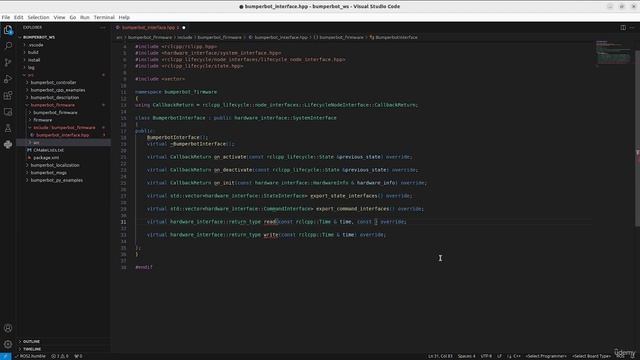Open the Accounts icon in activity bar
Viewport: 640px width, 360px height.
pyautogui.click(x=8, y=328)
